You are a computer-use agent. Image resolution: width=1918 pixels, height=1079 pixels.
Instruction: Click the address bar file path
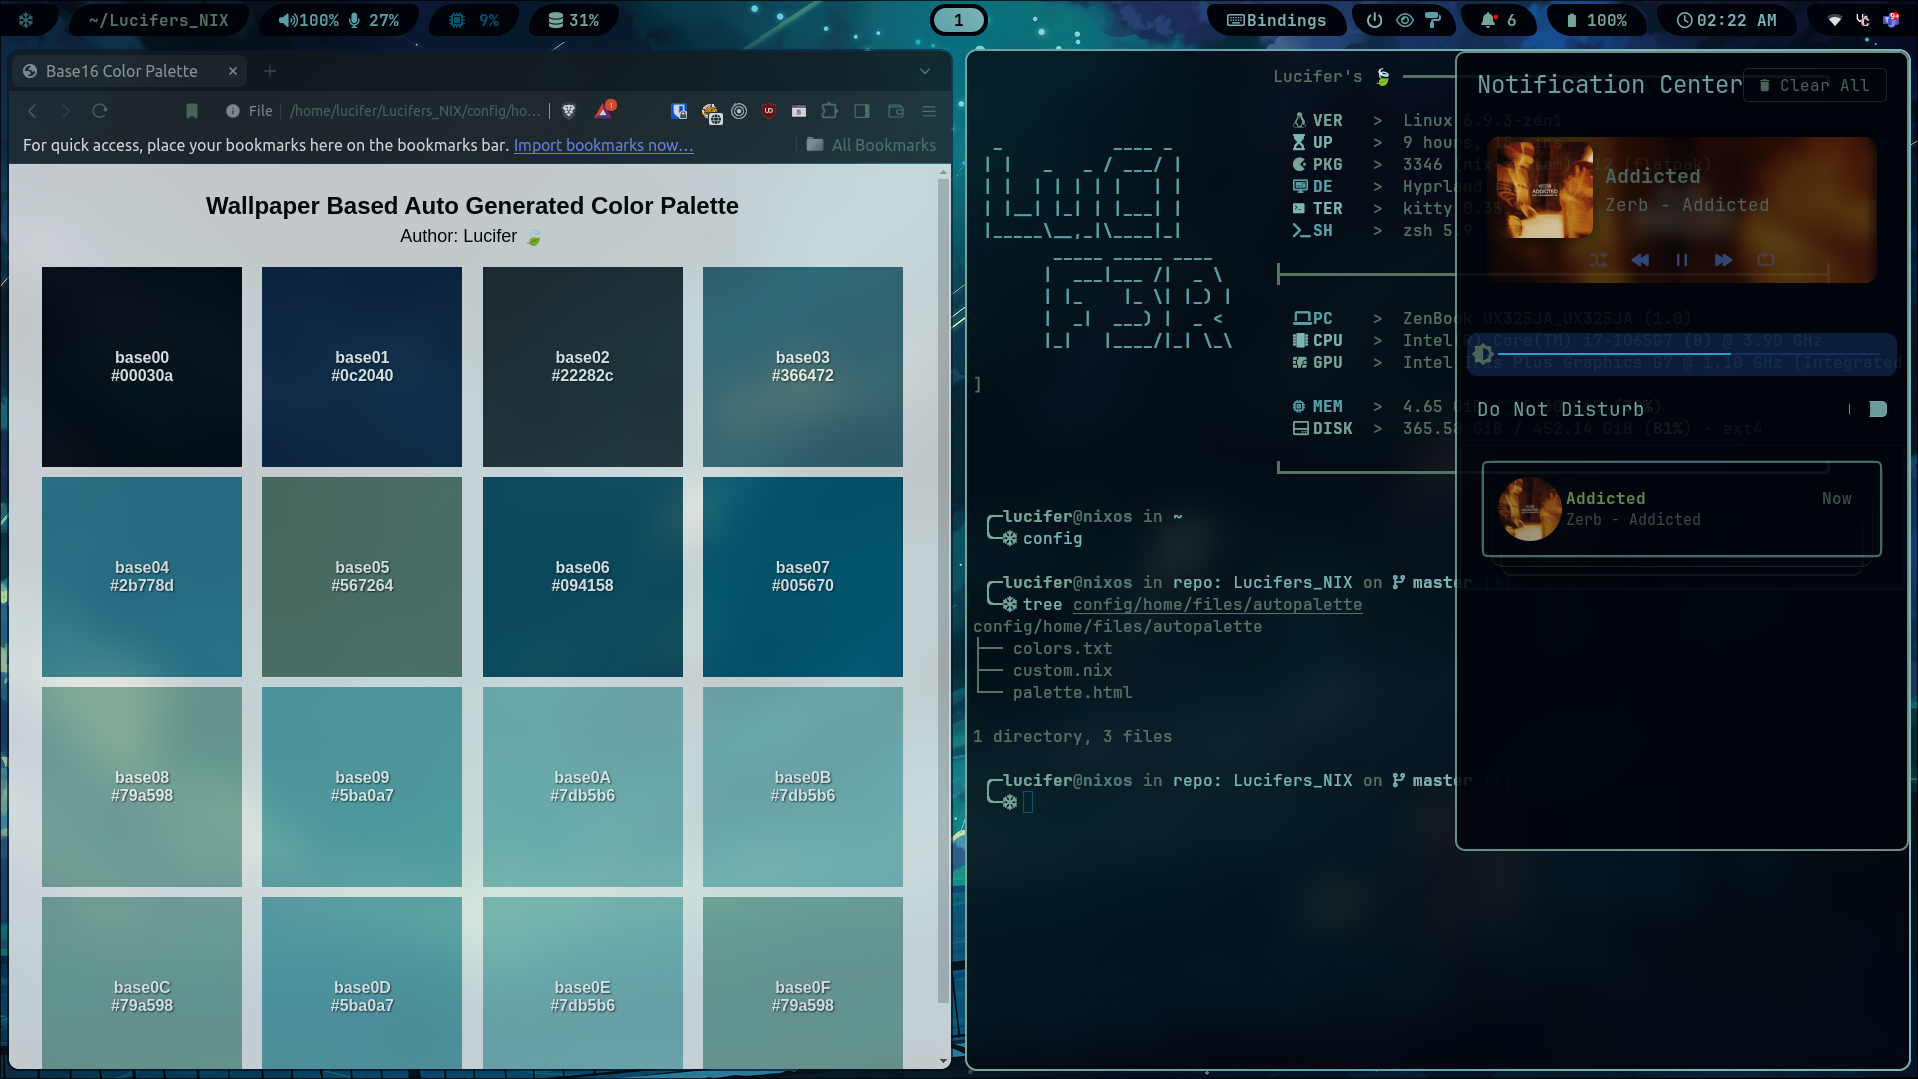[x=415, y=111]
